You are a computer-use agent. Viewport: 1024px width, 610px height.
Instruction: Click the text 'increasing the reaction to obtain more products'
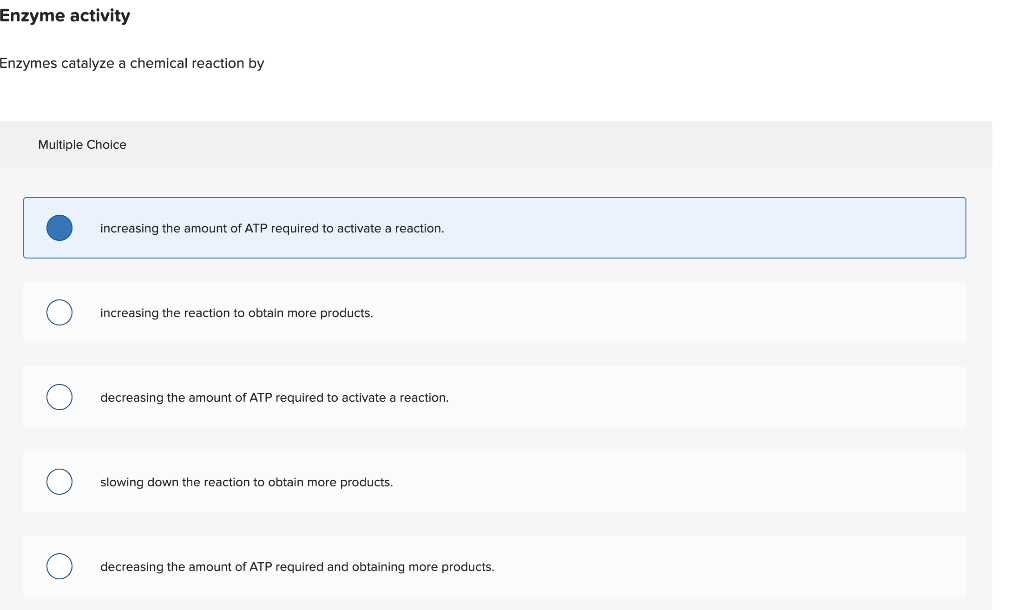click(x=236, y=313)
